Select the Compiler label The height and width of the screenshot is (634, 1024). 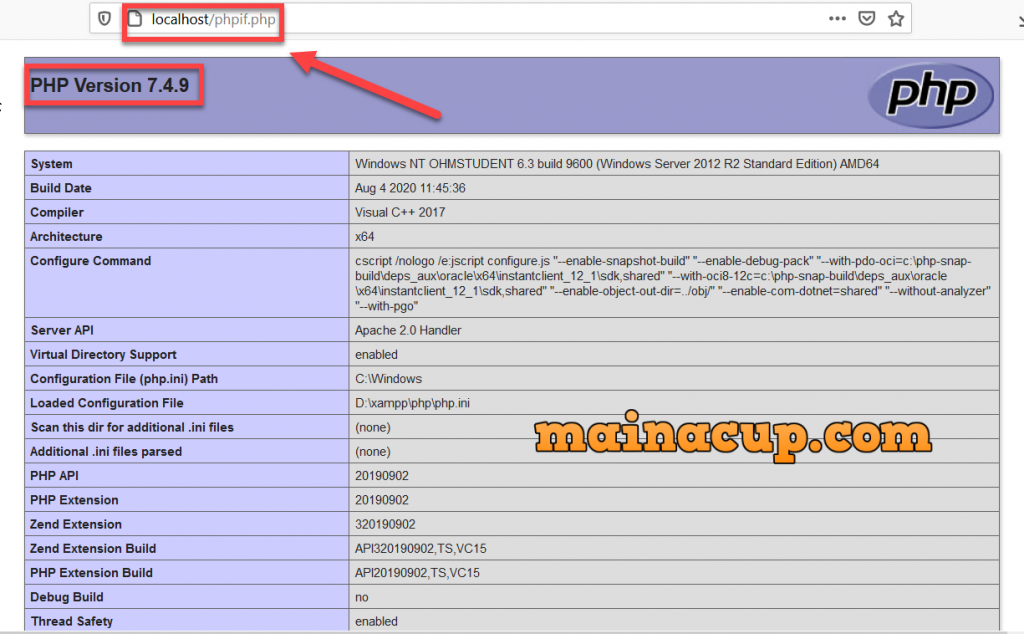coord(57,212)
